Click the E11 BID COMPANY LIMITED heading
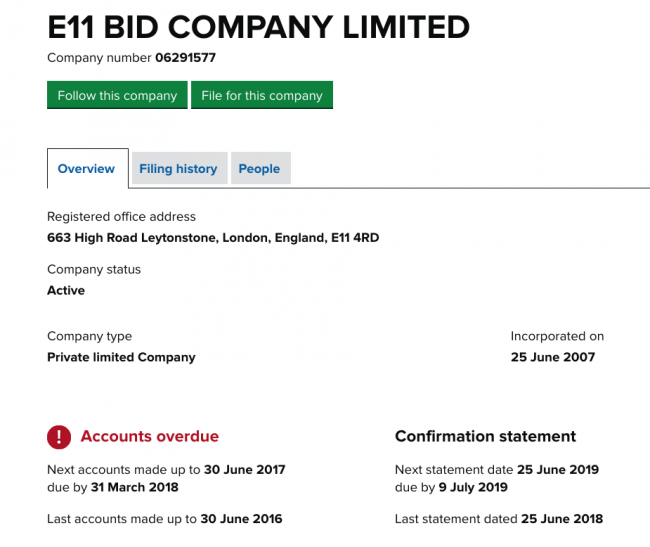650x547 pixels. (x=259, y=27)
